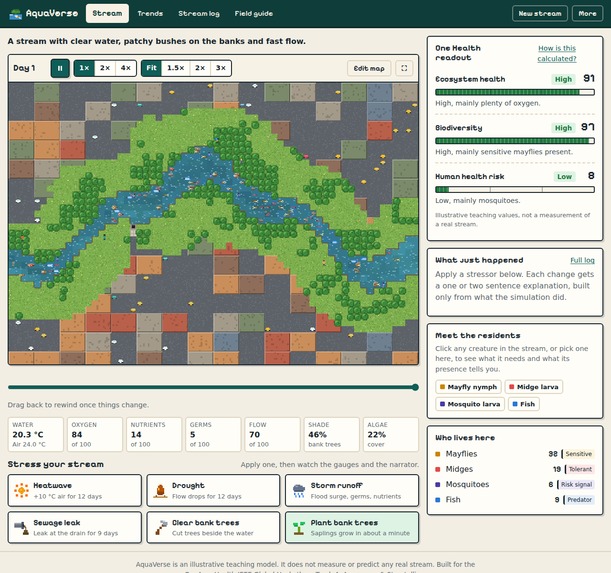Click the Mosquitoes Risk signal badge

(576, 485)
